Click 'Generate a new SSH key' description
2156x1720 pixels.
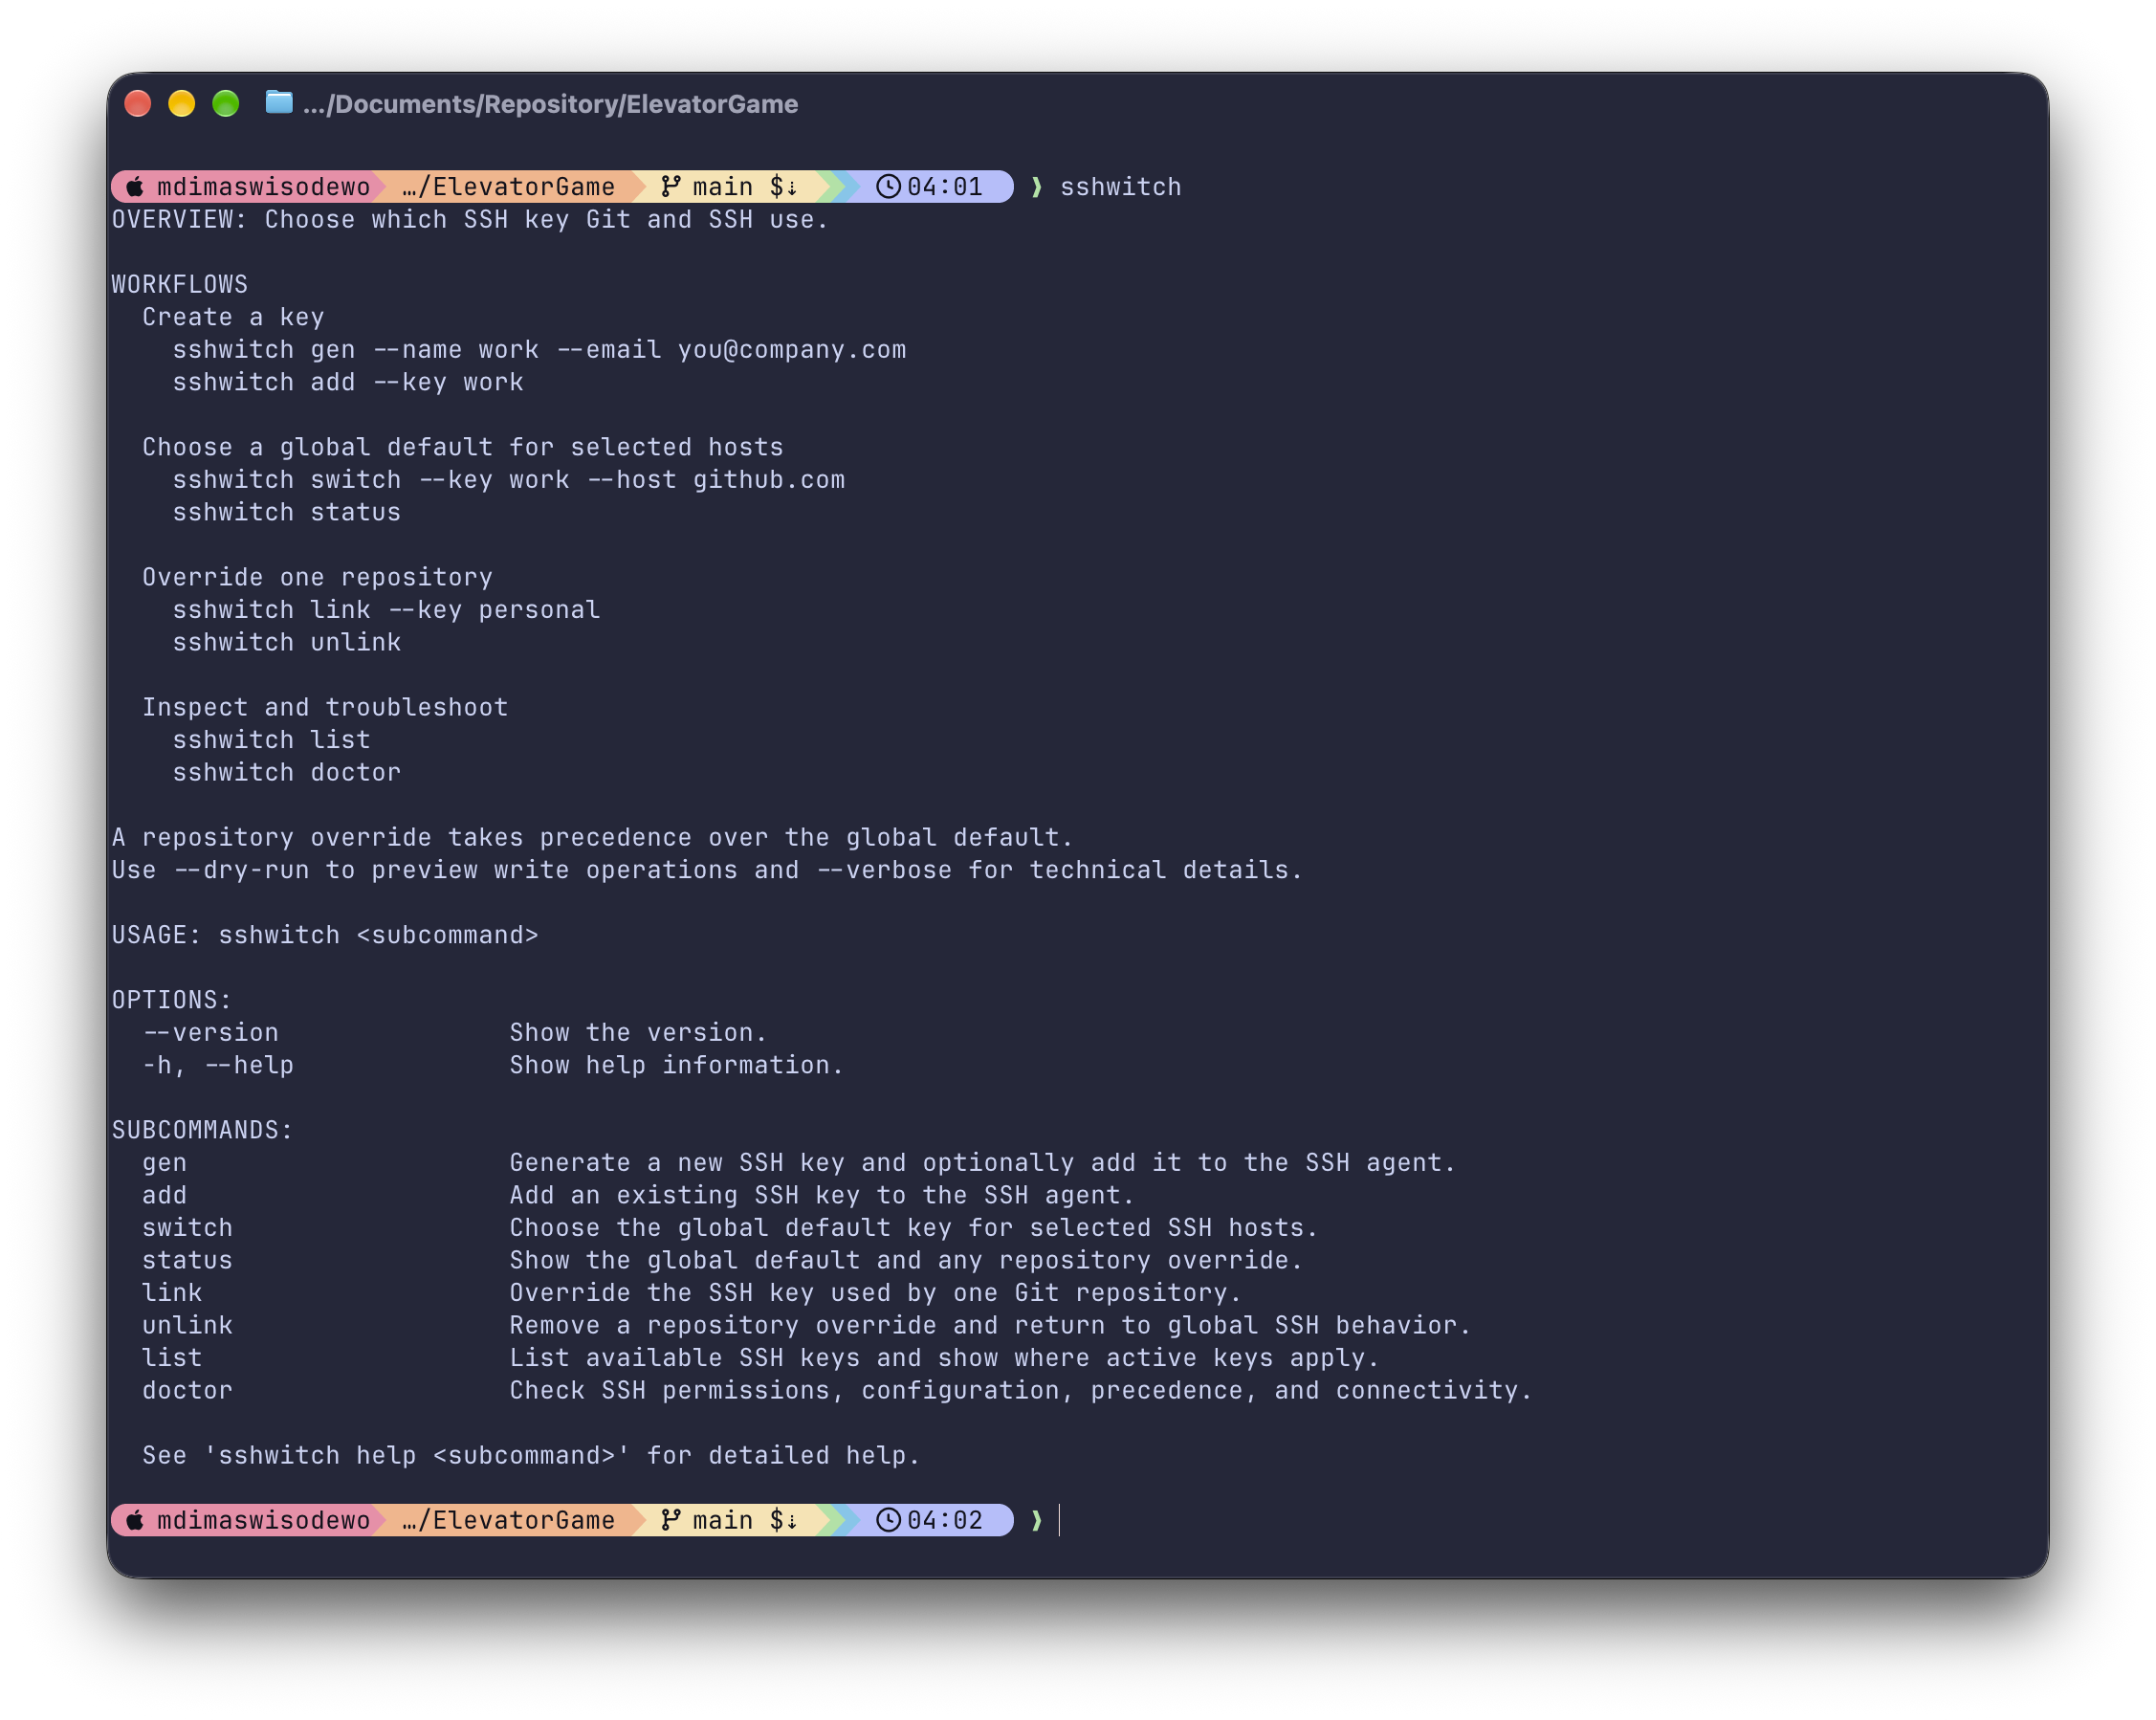pyautogui.click(x=983, y=1163)
